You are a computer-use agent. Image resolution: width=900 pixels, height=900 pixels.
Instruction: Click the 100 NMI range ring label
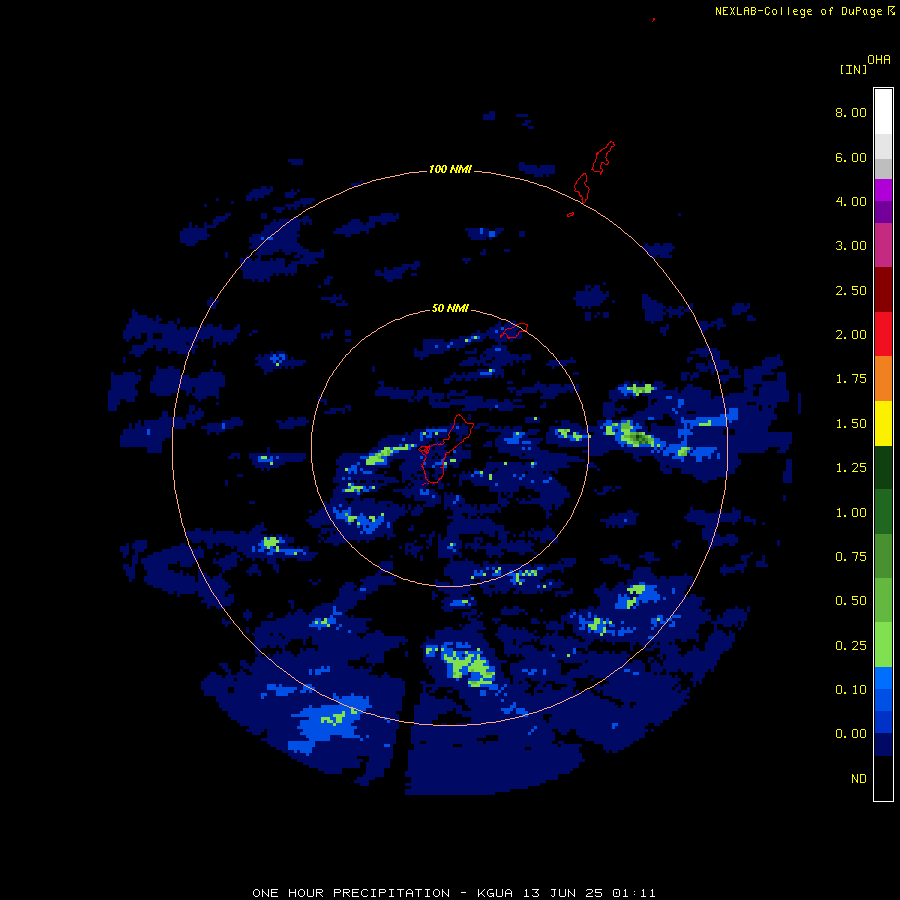tap(450, 169)
